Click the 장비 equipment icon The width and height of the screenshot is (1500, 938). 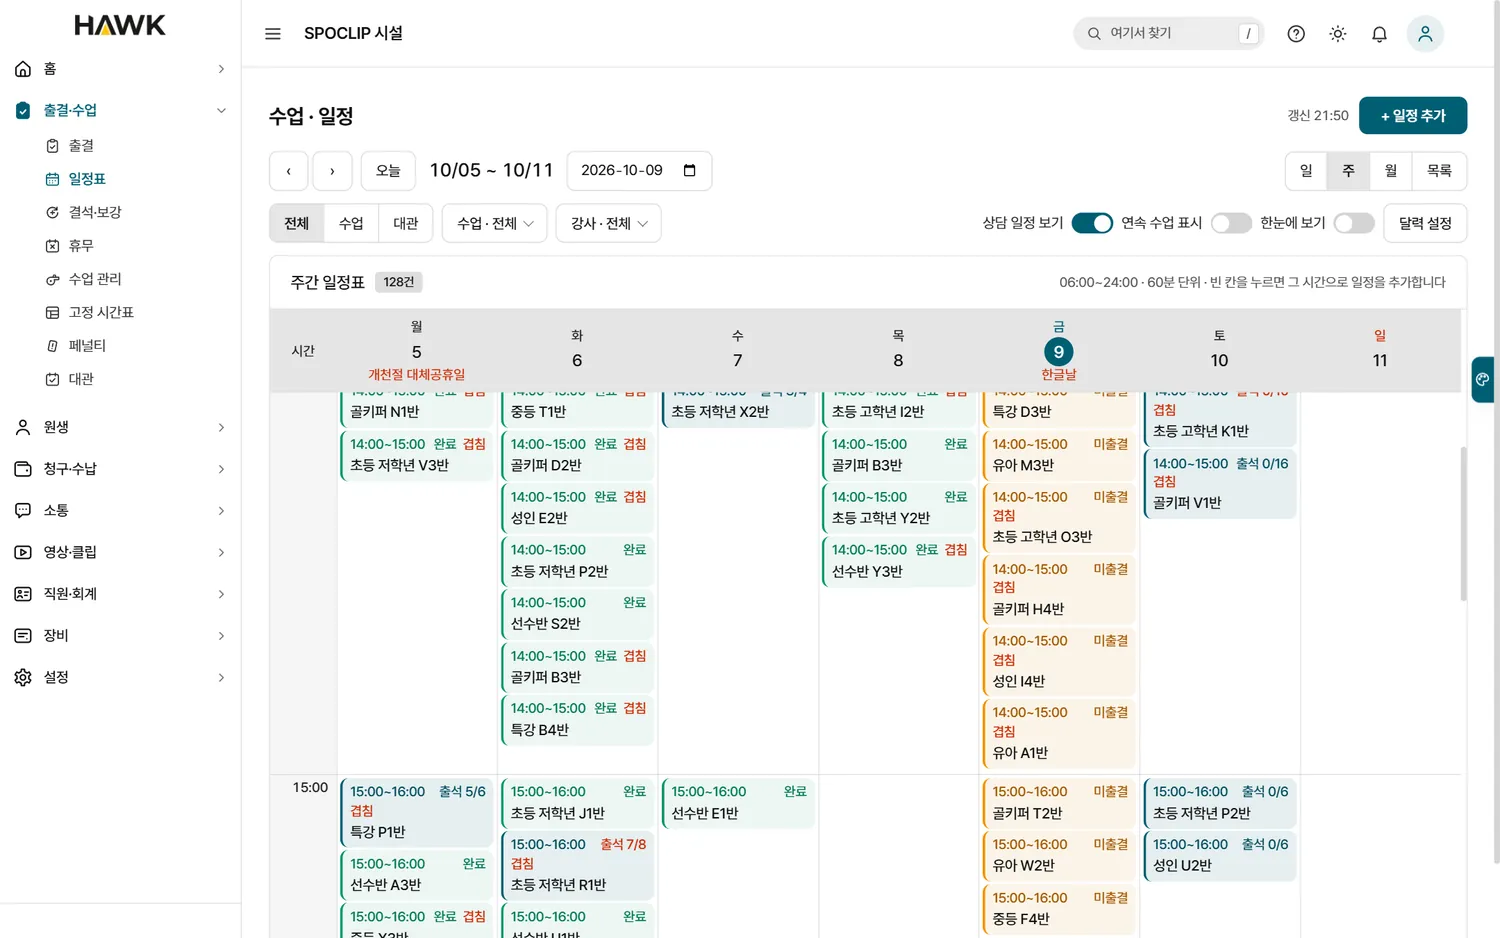pyautogui.click(x=23, y=636)
